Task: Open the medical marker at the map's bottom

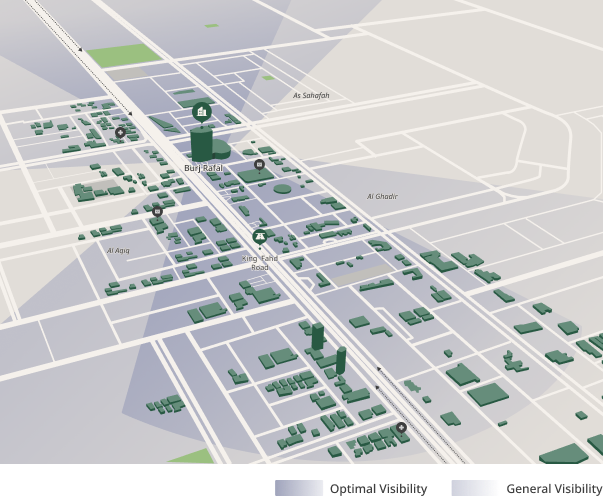Action: pos(401,427)
